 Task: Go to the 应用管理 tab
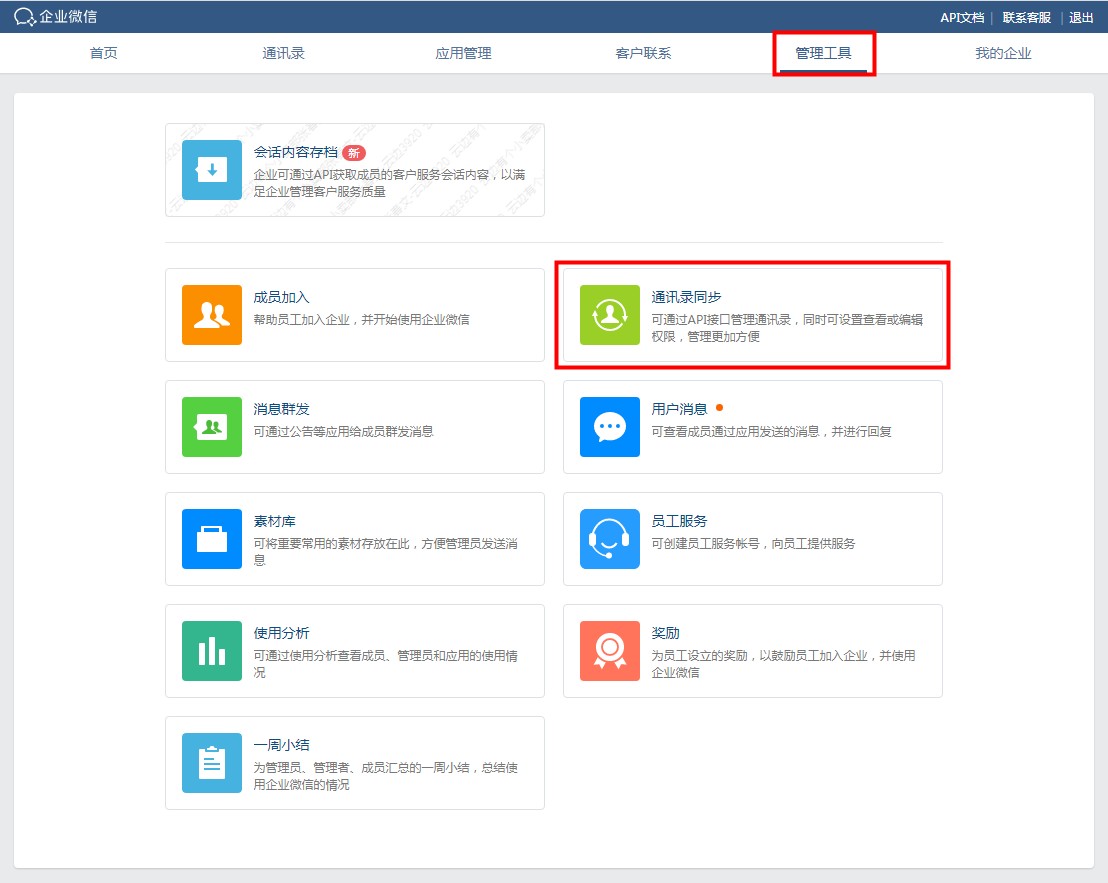(x=463, y=54)
